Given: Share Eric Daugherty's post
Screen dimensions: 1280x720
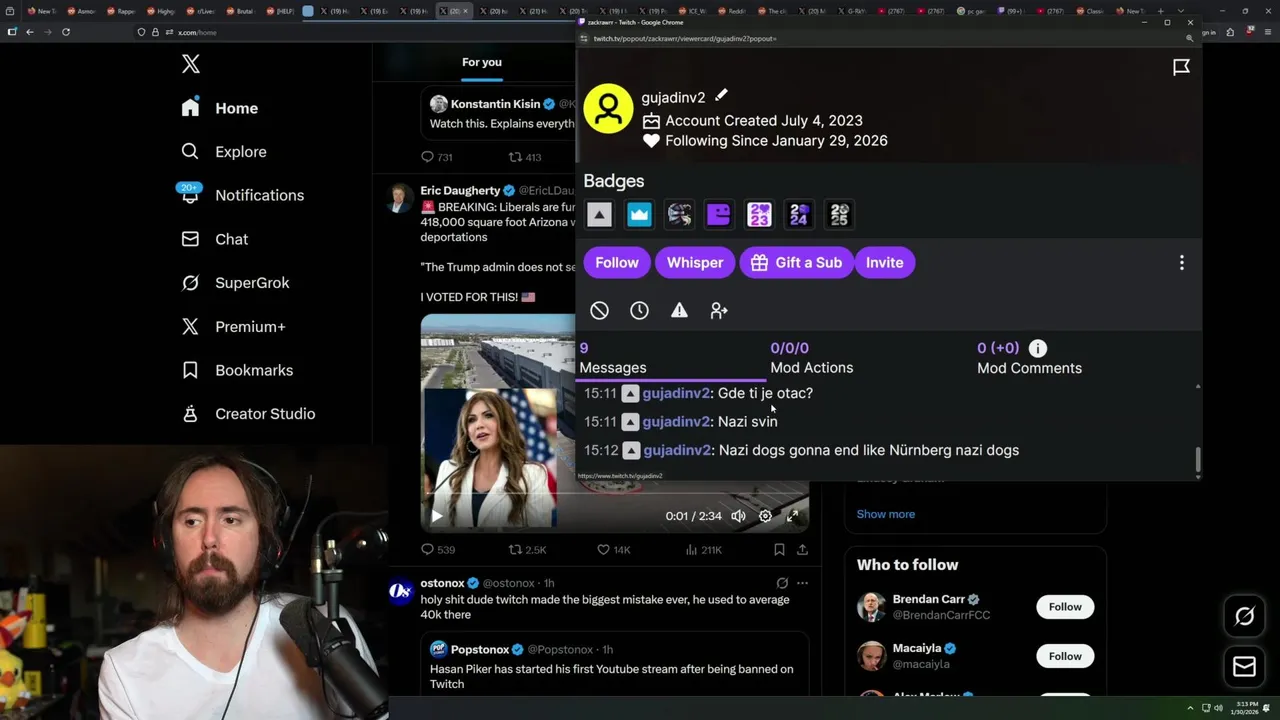Looking at the screenshot, I should 802,550.
